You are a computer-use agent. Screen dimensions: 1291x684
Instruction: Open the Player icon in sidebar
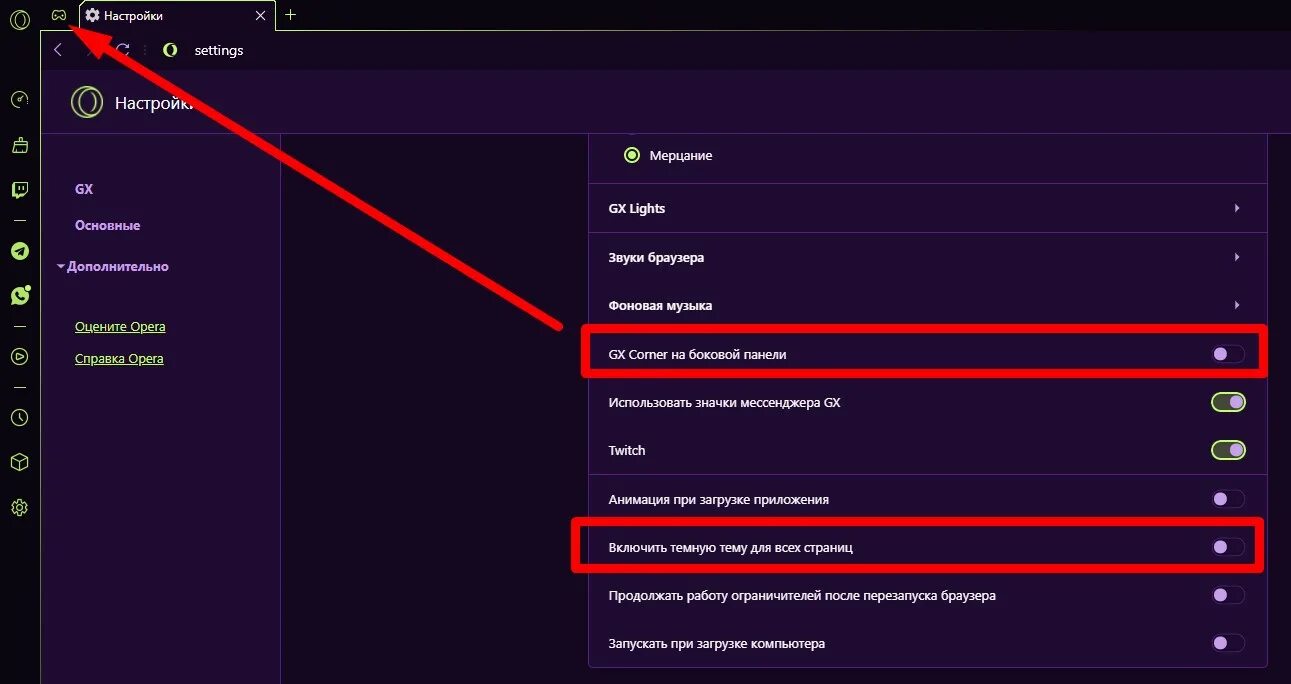coord(19,356)
